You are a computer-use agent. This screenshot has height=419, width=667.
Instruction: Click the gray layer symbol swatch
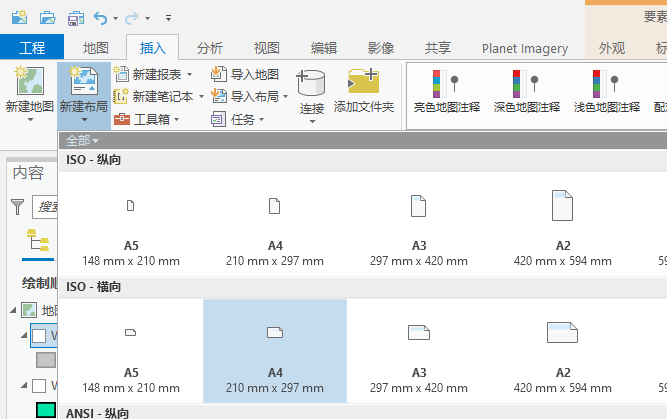click(46, 360)
